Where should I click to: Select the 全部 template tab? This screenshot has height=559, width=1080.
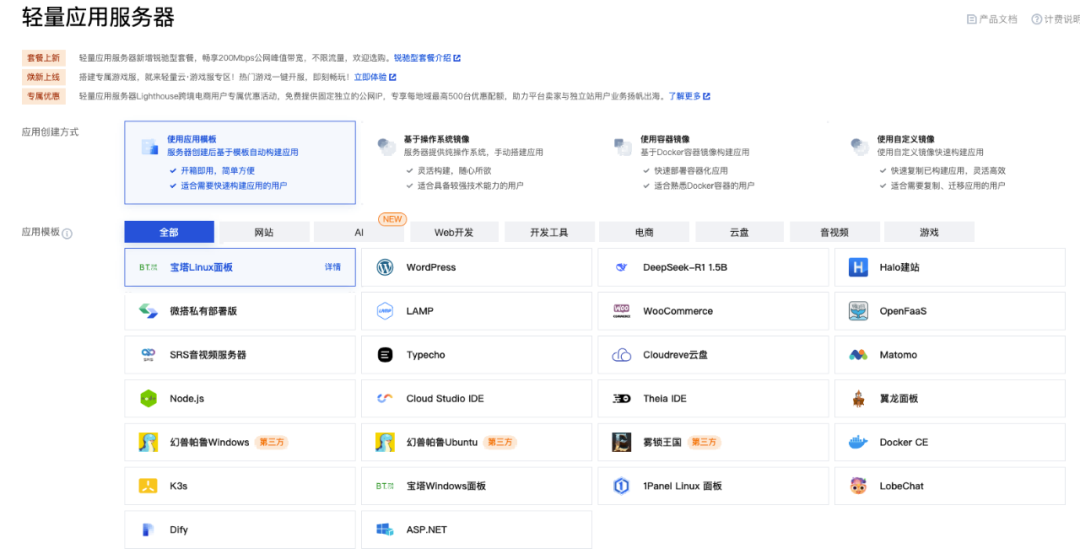tap(169, 232)
